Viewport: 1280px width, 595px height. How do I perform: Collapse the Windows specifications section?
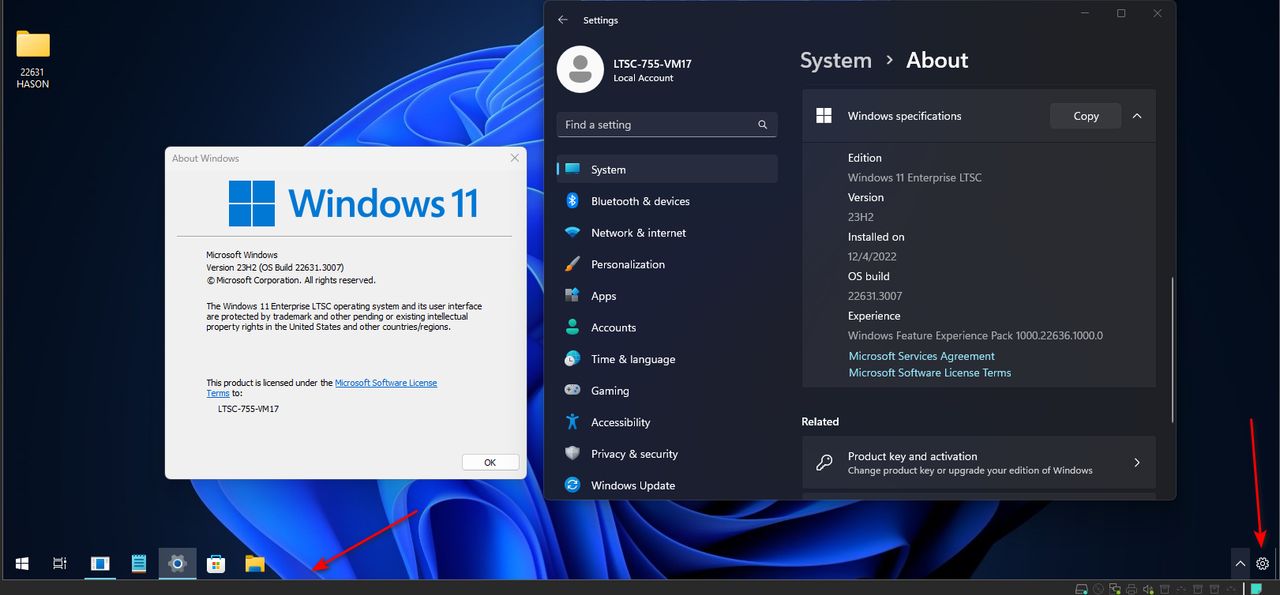tap(1137, 116)
